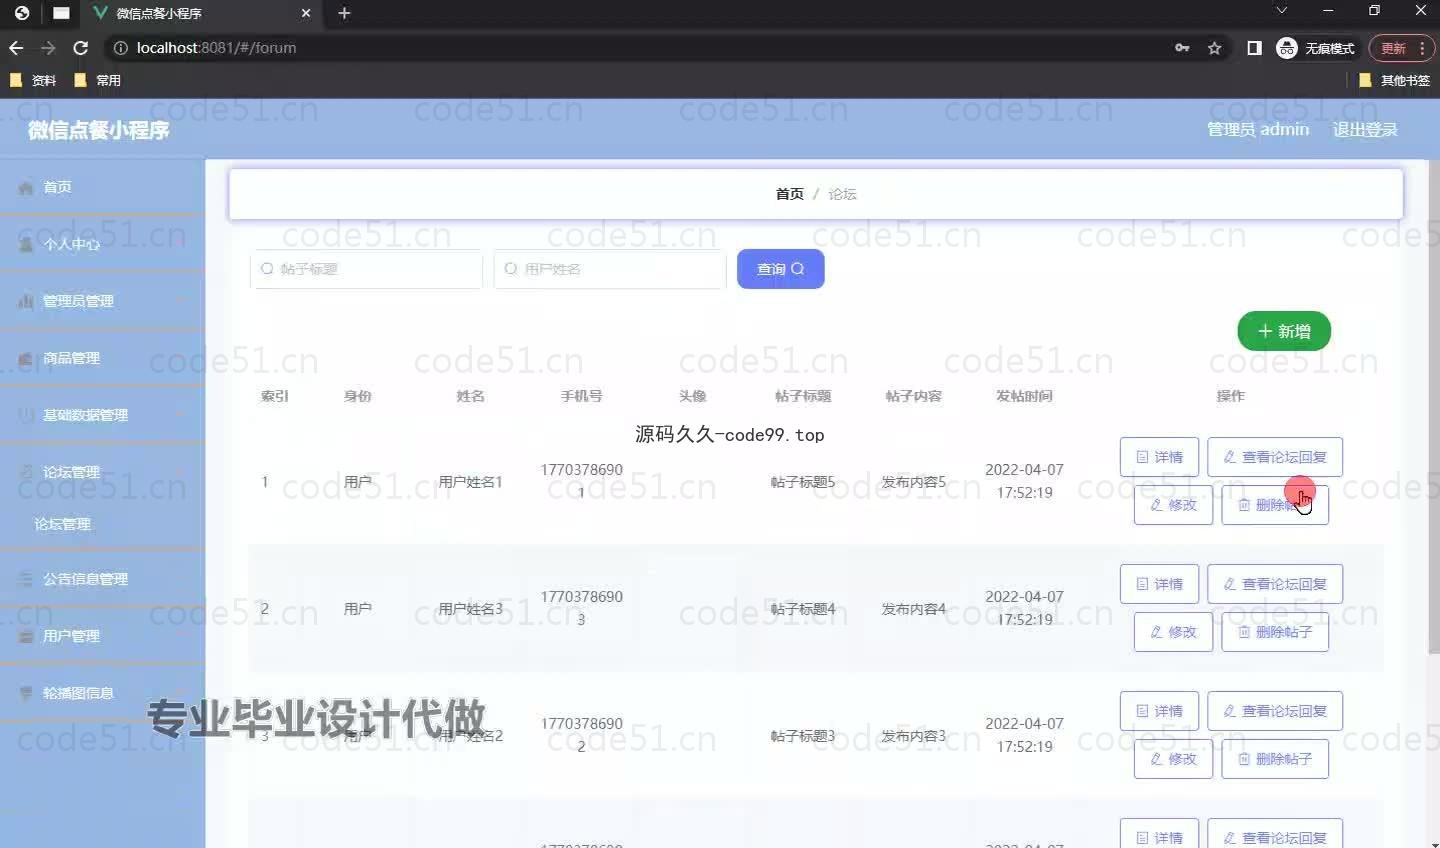Click the icon beside 商品管理
The height and width of the screenshot is (848, 1440).
[26, 358]
